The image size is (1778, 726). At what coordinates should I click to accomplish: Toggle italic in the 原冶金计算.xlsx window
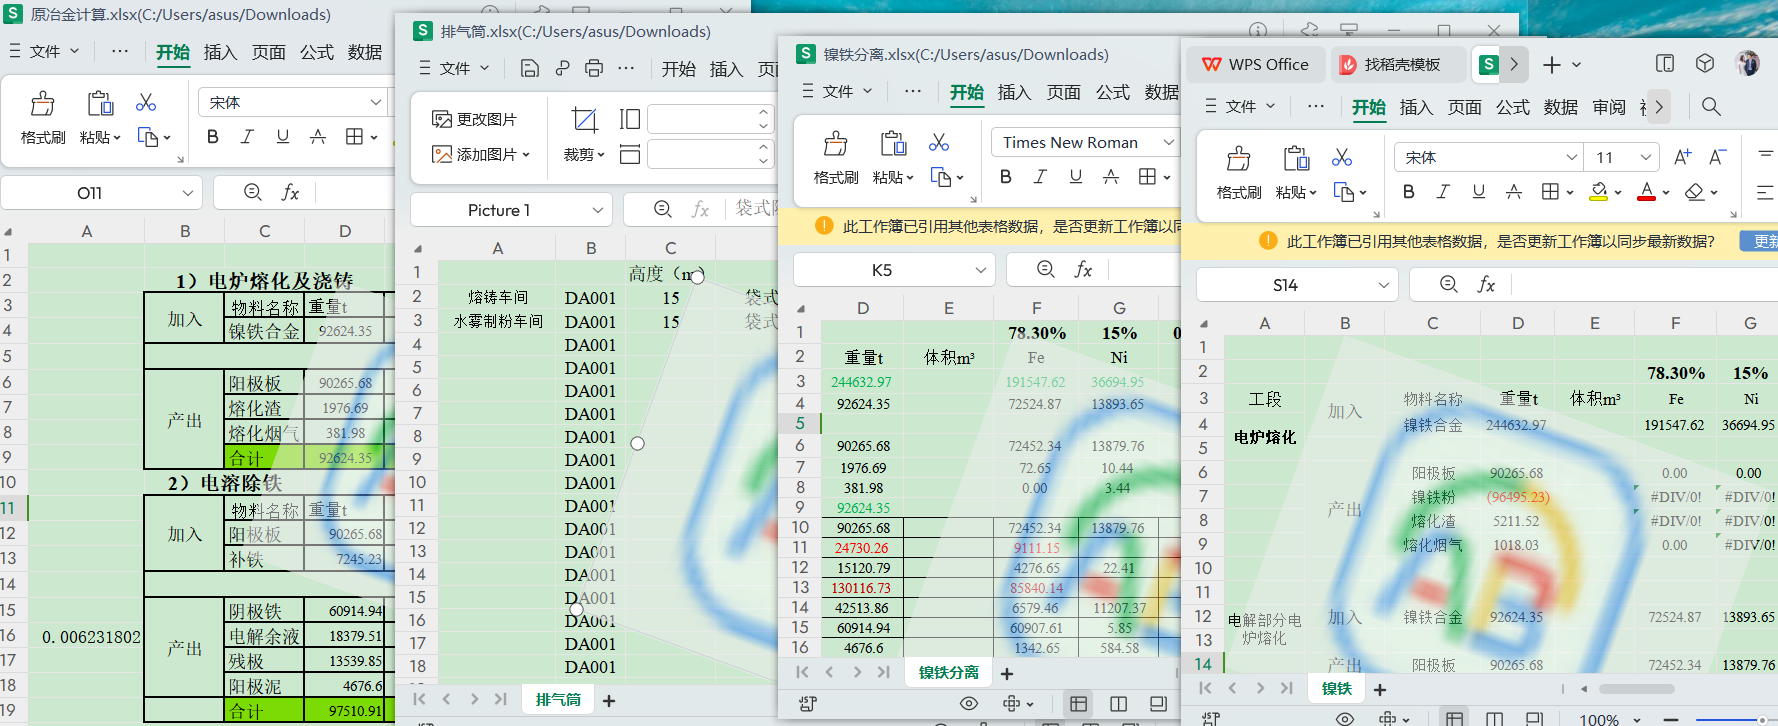click(247, 137)
